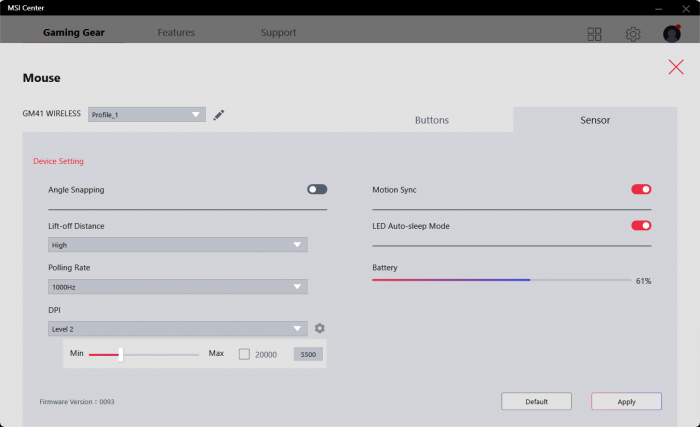
Task: Close the MSI Center window
Action: 686,8
